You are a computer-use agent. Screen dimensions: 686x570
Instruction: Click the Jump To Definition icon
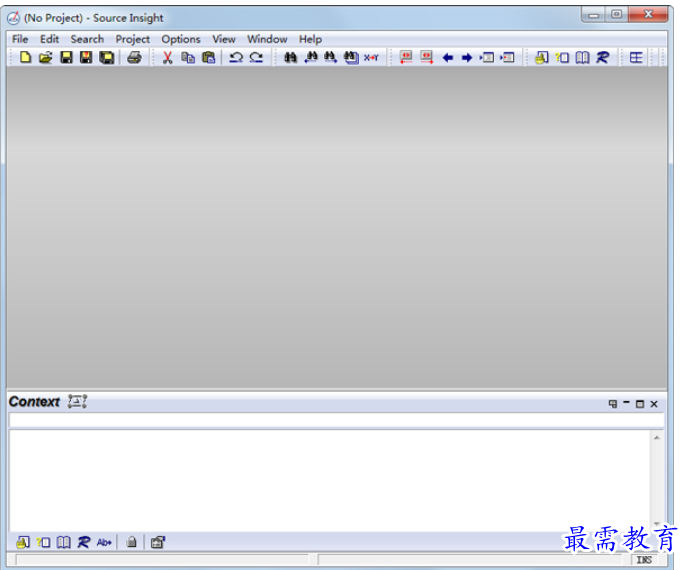coord(486,57)
